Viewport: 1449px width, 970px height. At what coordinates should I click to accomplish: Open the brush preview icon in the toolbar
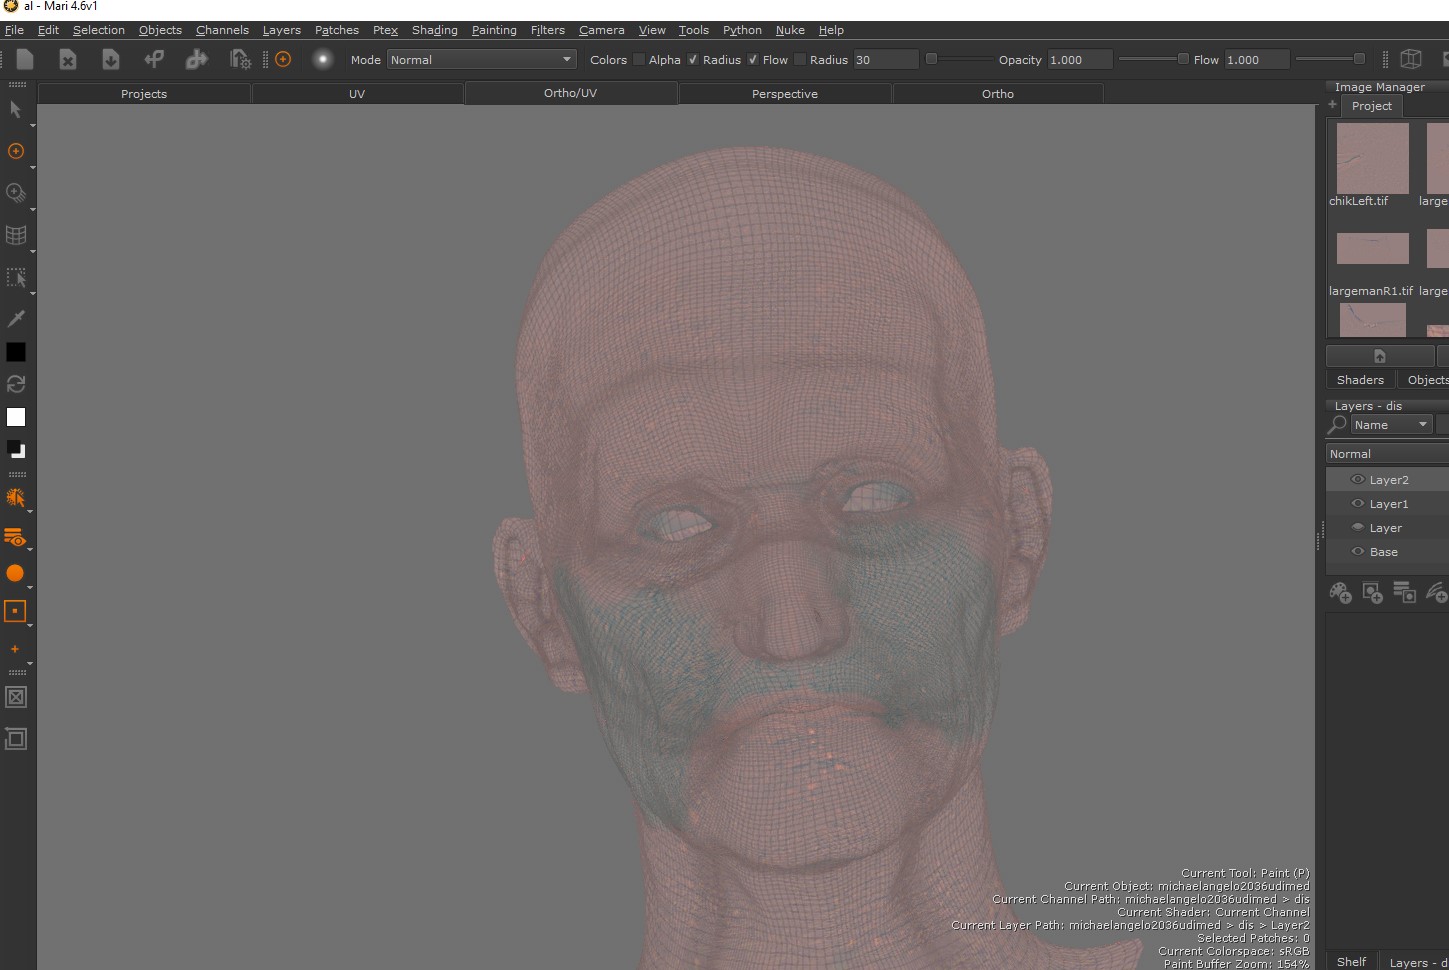[x=322, y=60]
